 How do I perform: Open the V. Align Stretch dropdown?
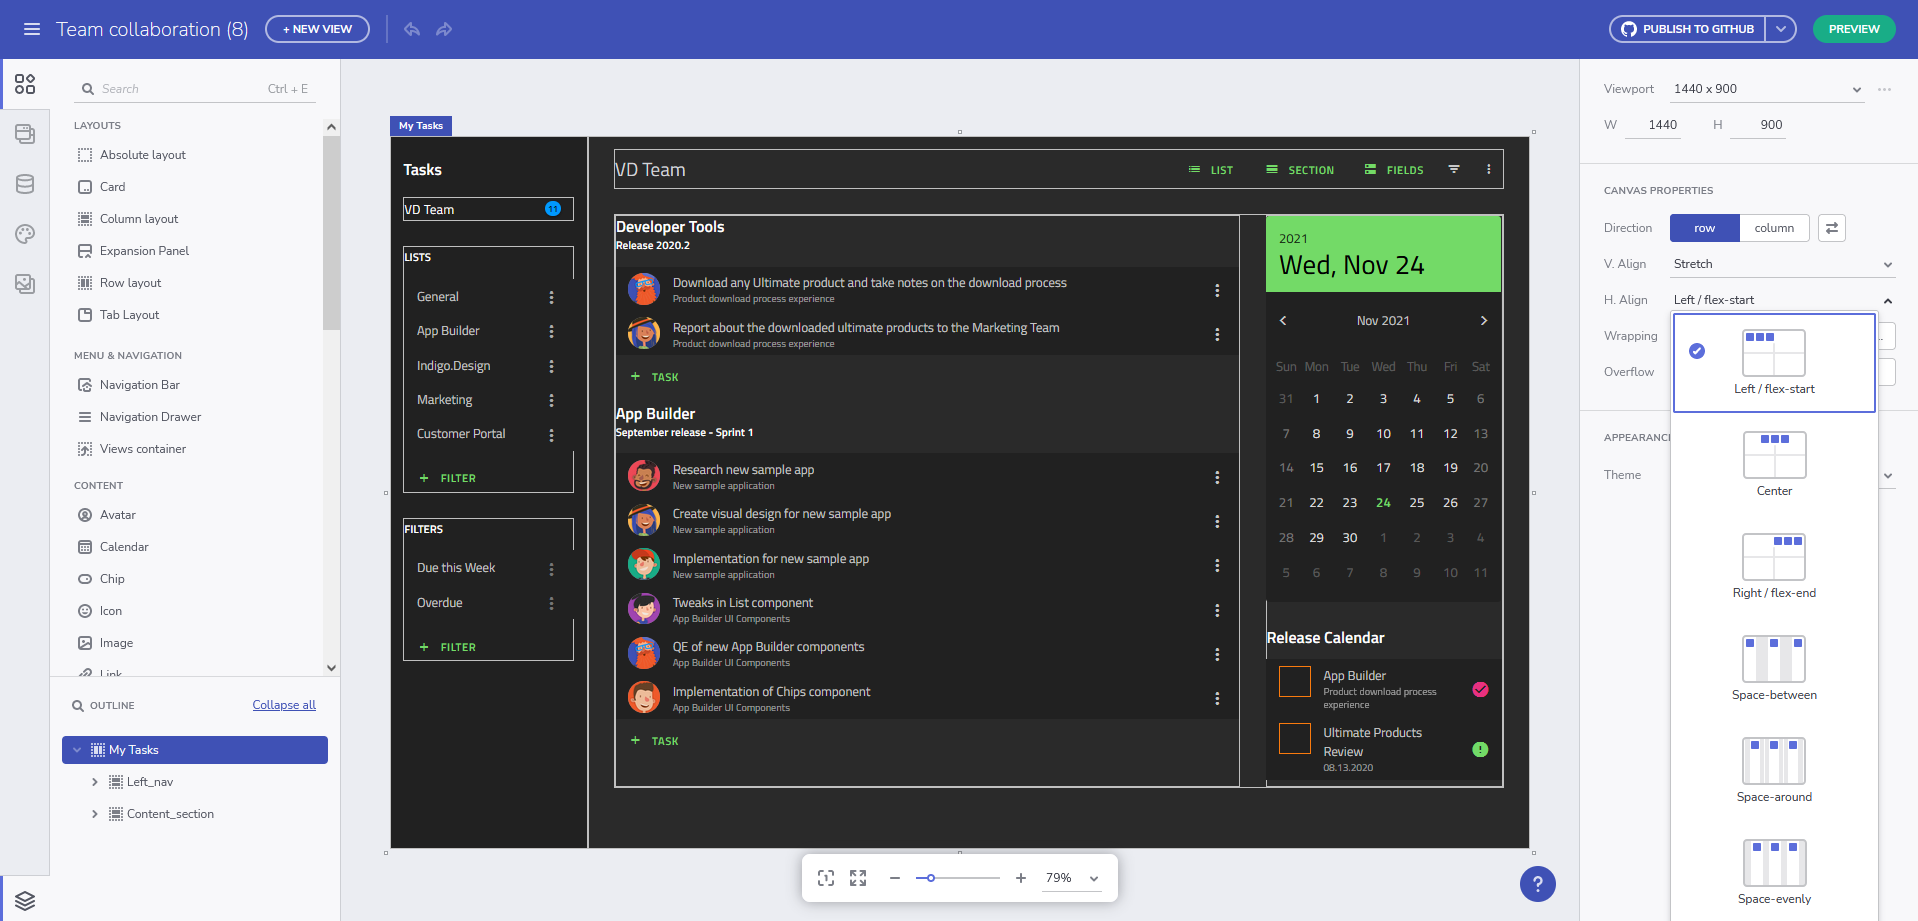click(x=1782, y=263)
